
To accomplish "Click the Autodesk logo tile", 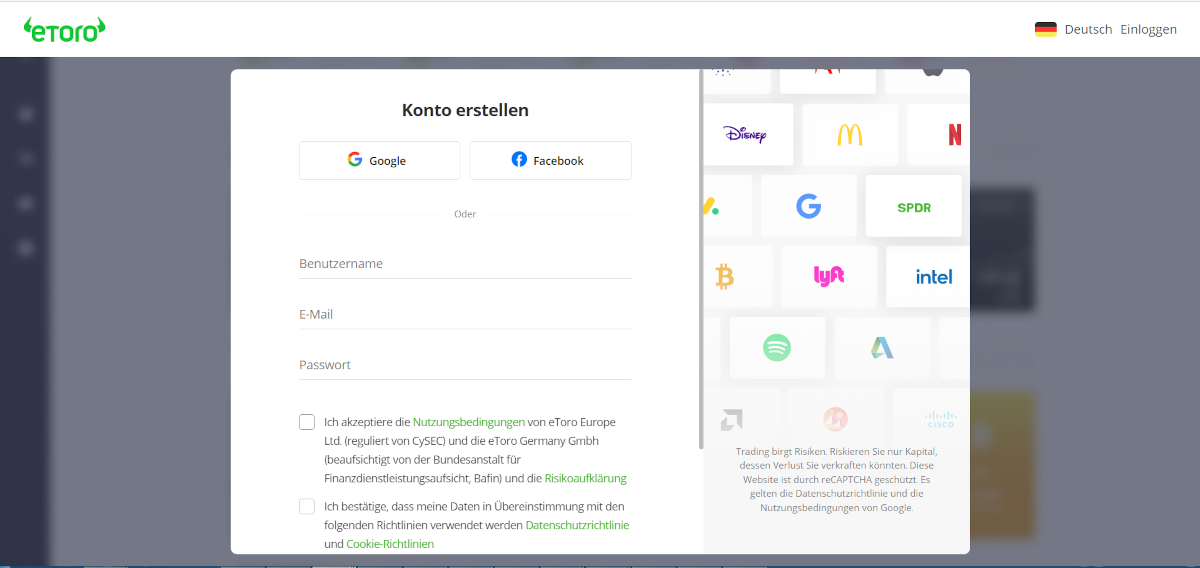I will [882, 348].
